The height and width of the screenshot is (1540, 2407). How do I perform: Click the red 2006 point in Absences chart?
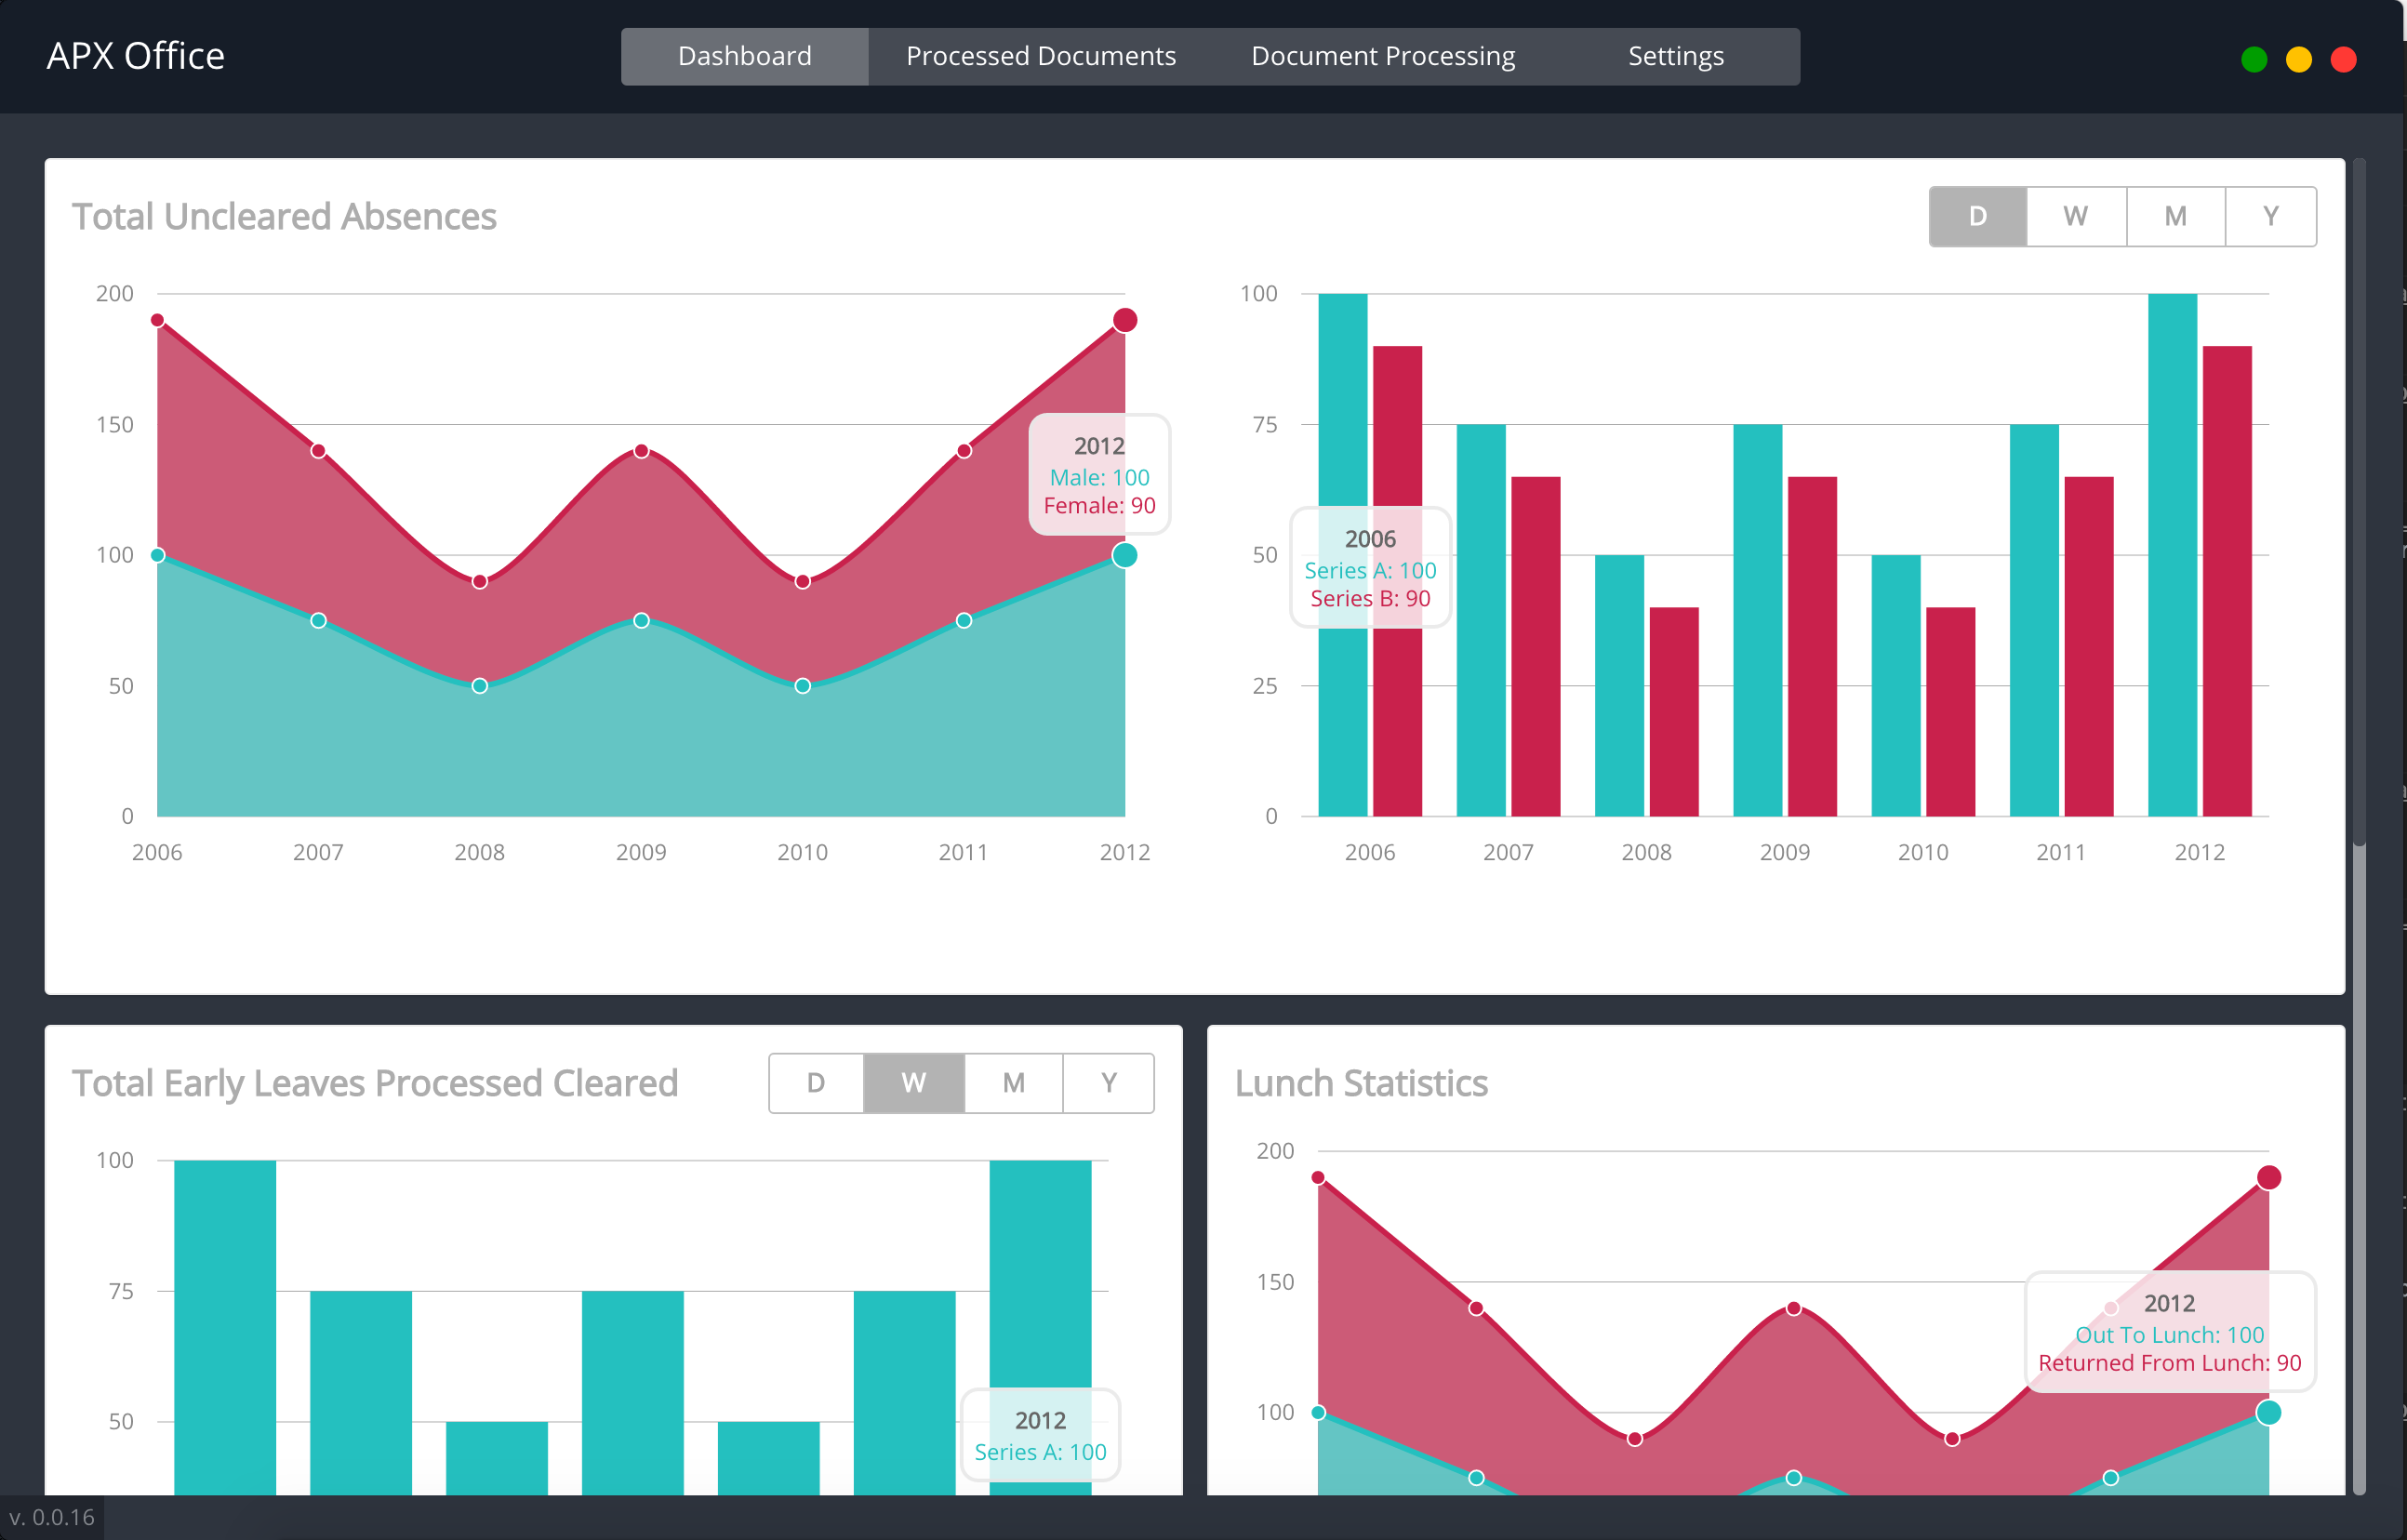(157, 320)
